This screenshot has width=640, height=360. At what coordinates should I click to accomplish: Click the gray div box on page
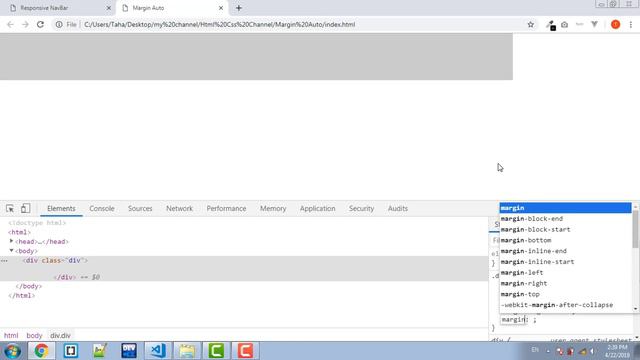point(256,56)
